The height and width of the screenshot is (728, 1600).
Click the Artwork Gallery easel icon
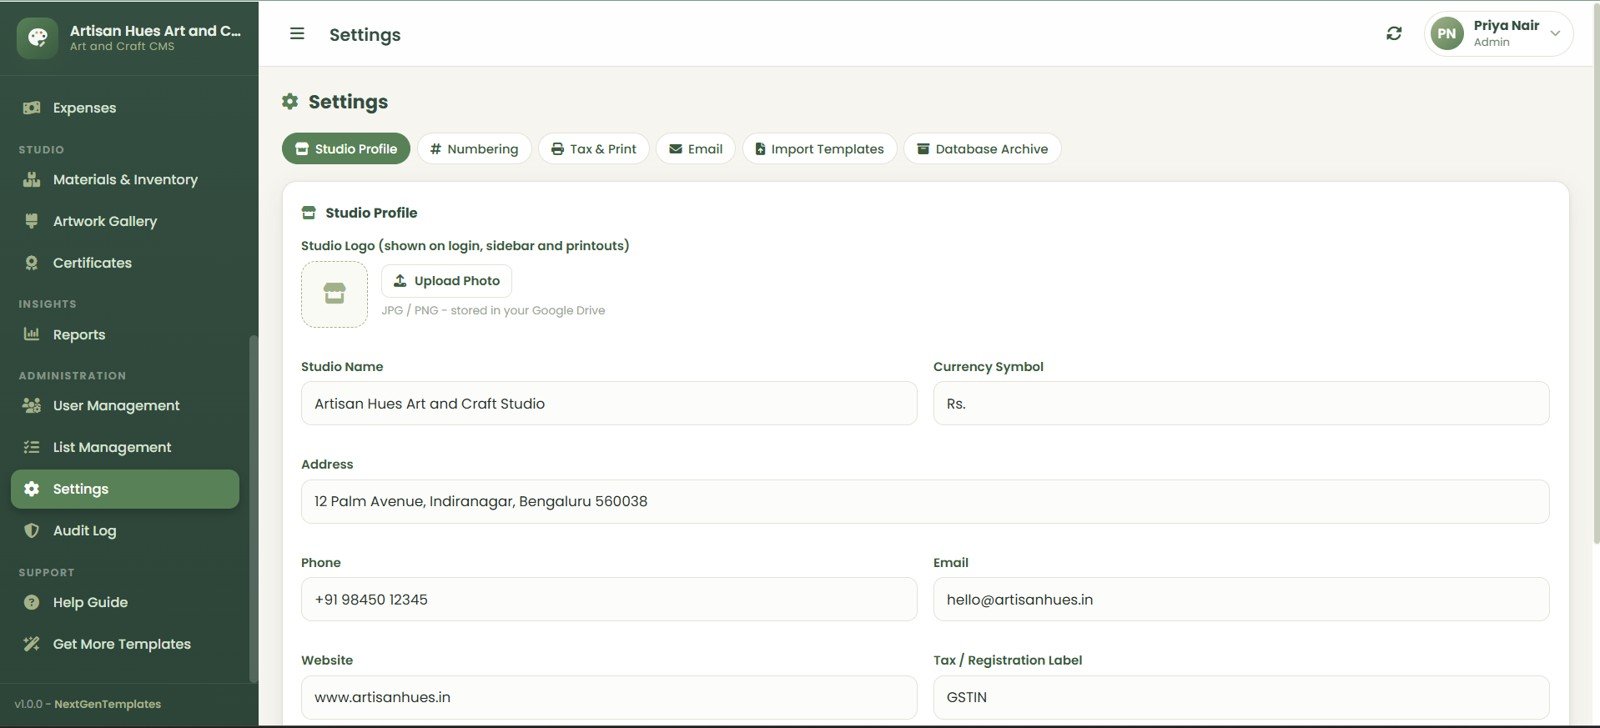click(32, 221)
